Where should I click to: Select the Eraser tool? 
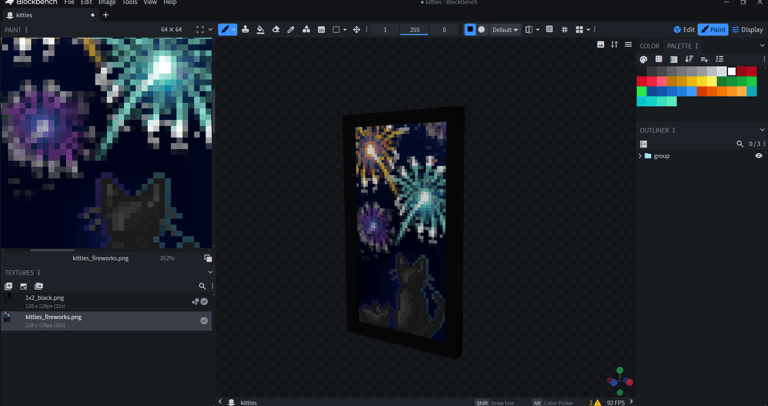[x=276, y=29]
